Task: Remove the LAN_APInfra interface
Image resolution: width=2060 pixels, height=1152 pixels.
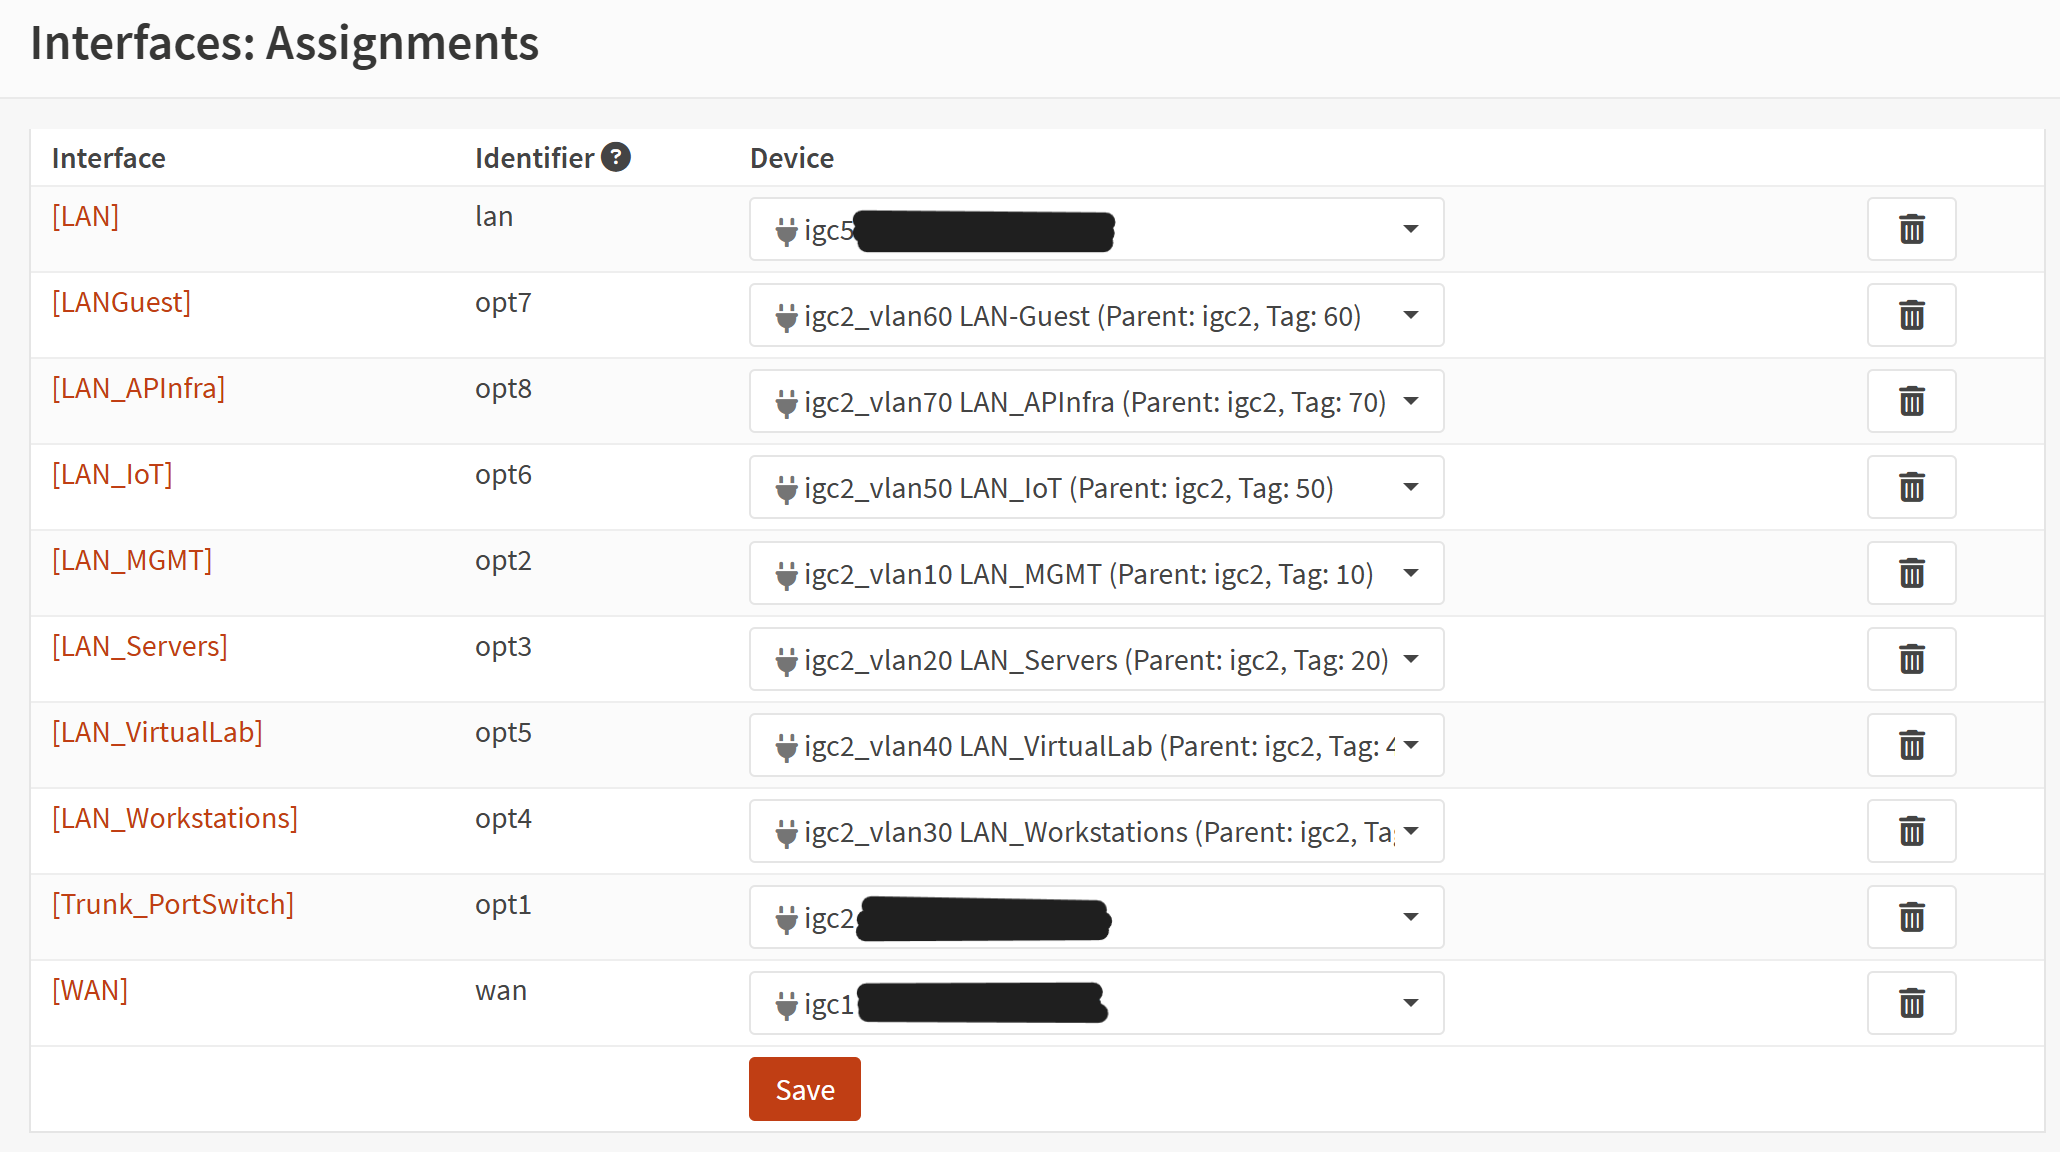Action: coord(1911,401)
